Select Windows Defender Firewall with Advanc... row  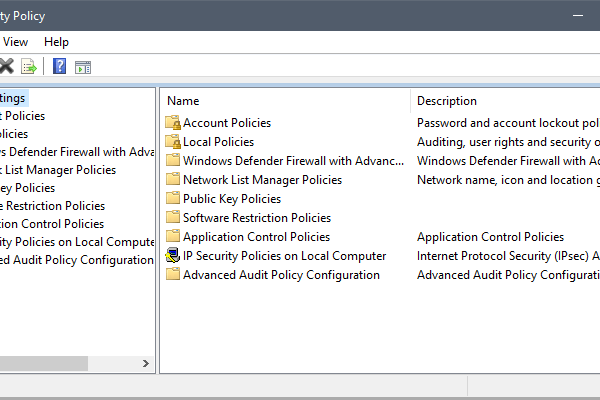click(x=293, y=161)
